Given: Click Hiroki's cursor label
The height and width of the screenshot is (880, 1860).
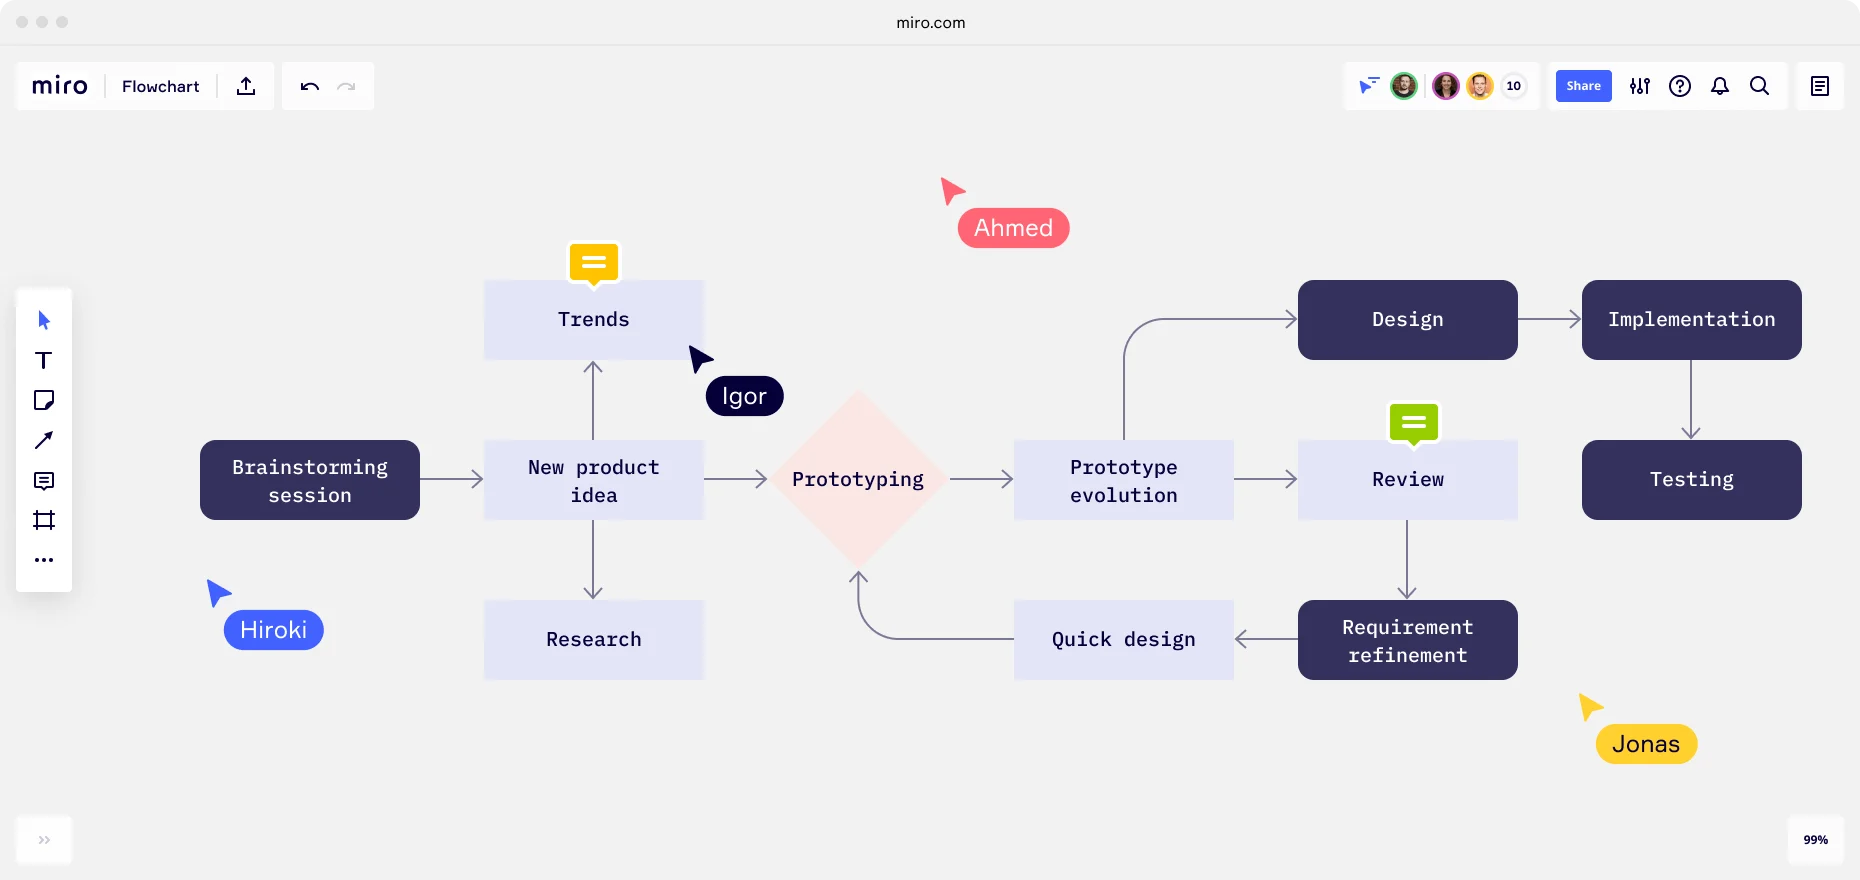Looking at the screenshot, I should (x=274, y=630).
